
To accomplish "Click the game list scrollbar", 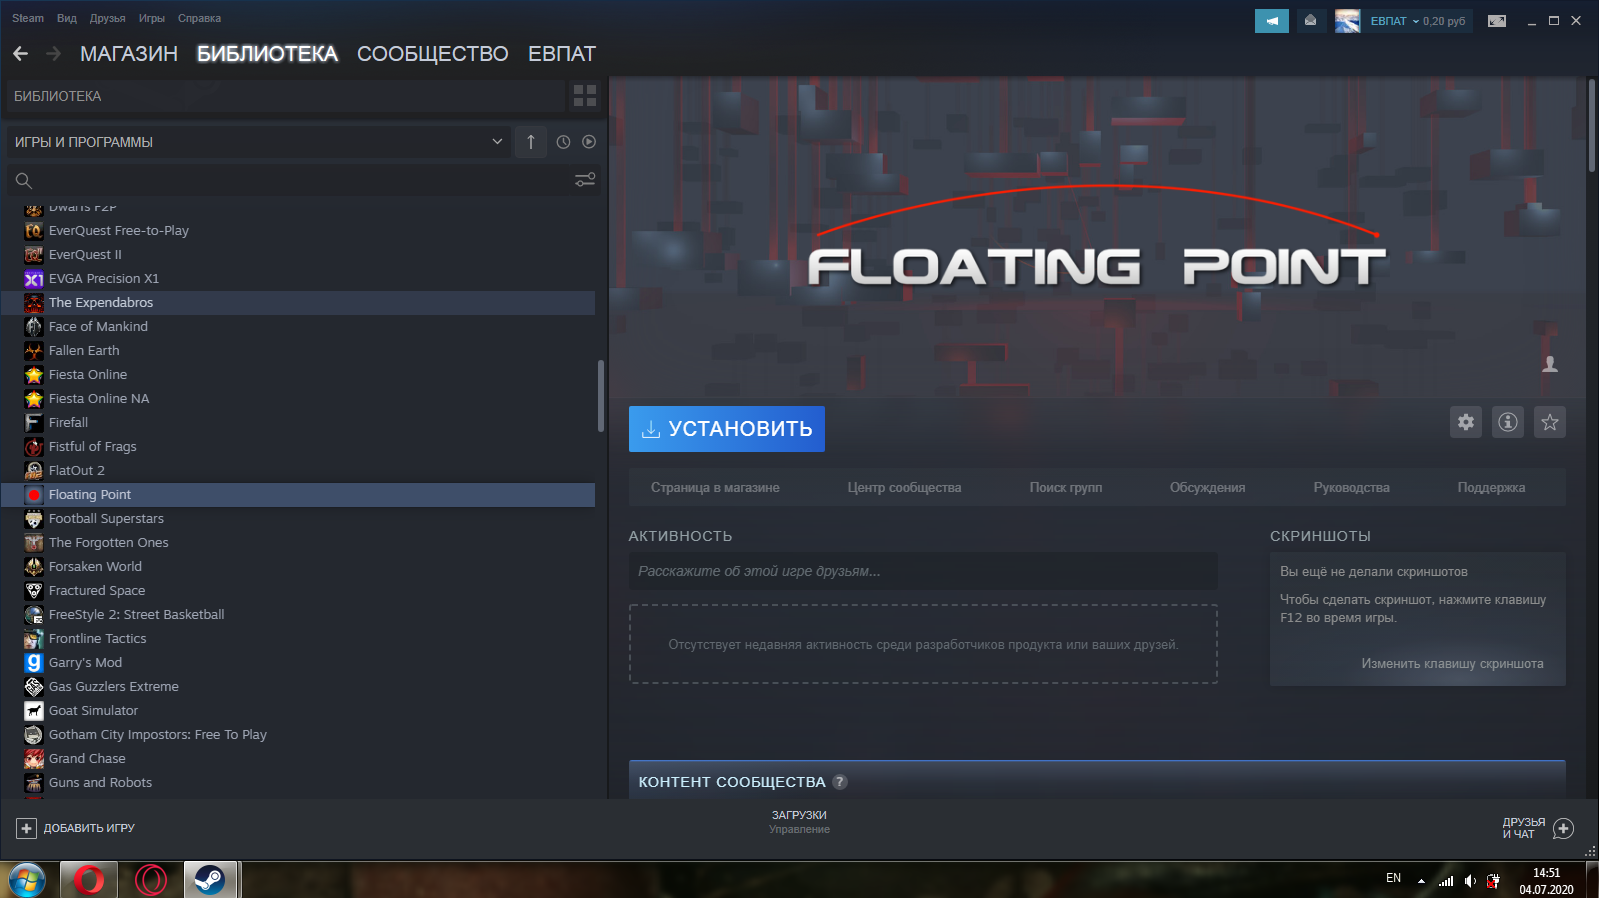I will click(x=600, y=395).
